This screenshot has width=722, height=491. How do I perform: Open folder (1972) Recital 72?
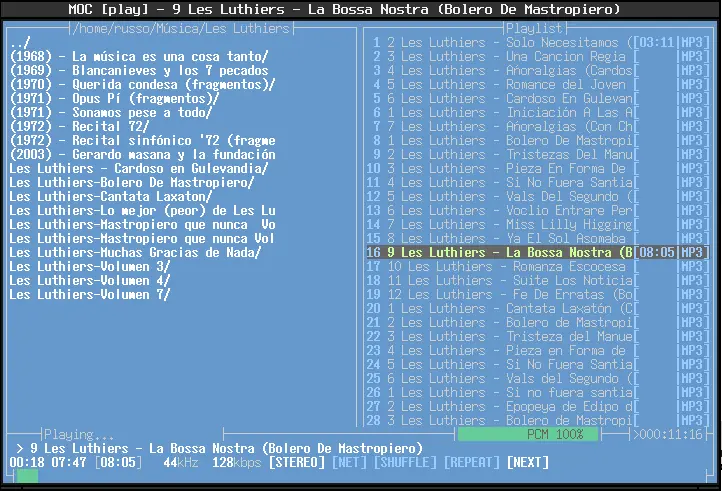(x=79, y=126)
